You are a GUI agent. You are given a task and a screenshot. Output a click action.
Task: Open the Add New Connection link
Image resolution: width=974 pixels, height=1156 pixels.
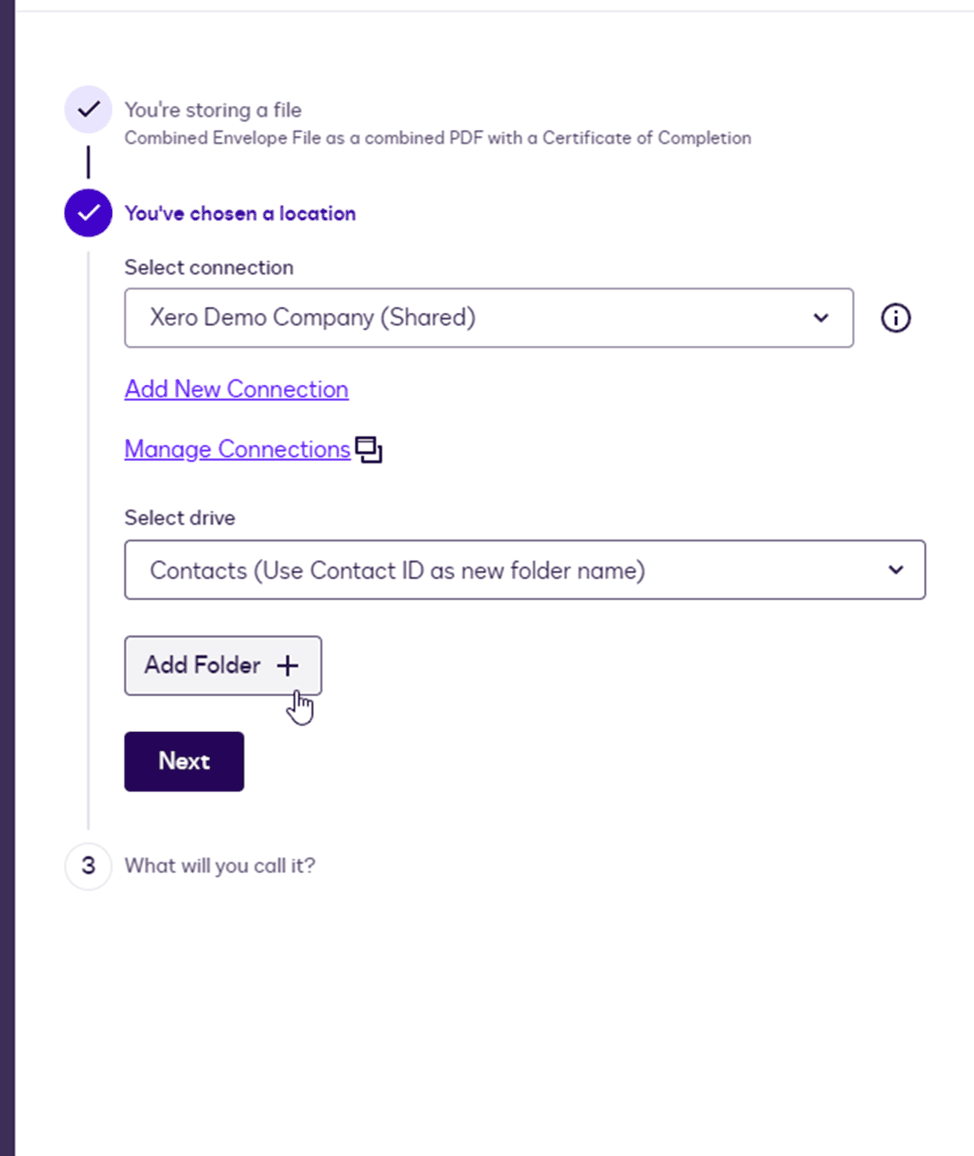[x=236, y=389]
